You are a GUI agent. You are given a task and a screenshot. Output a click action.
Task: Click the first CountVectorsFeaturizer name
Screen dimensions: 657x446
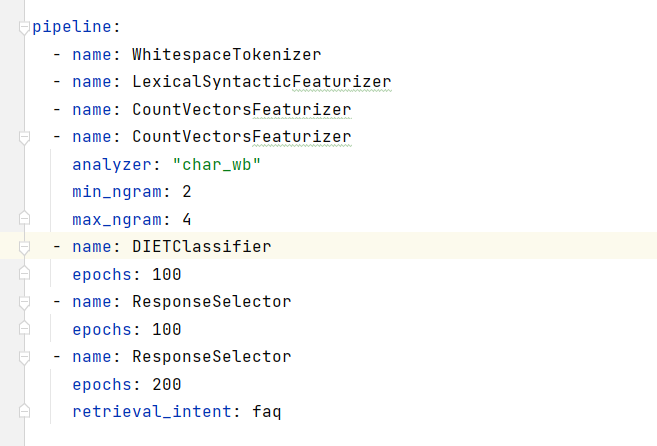pos(241,109)
